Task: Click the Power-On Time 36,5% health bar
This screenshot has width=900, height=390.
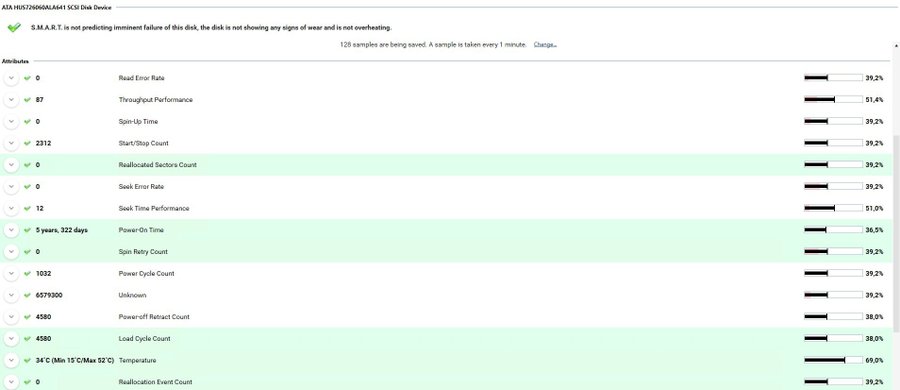Action: (x=833, y=230)
